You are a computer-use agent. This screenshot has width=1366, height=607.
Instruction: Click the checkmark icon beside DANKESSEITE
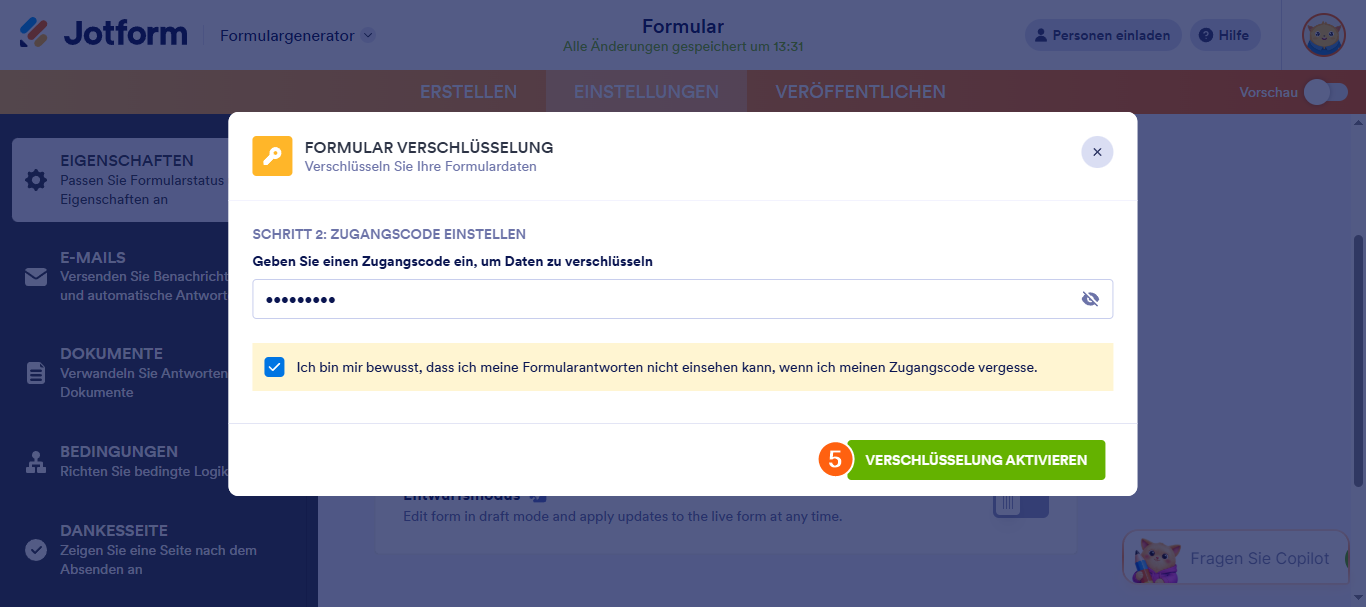(x=36, y=550)
